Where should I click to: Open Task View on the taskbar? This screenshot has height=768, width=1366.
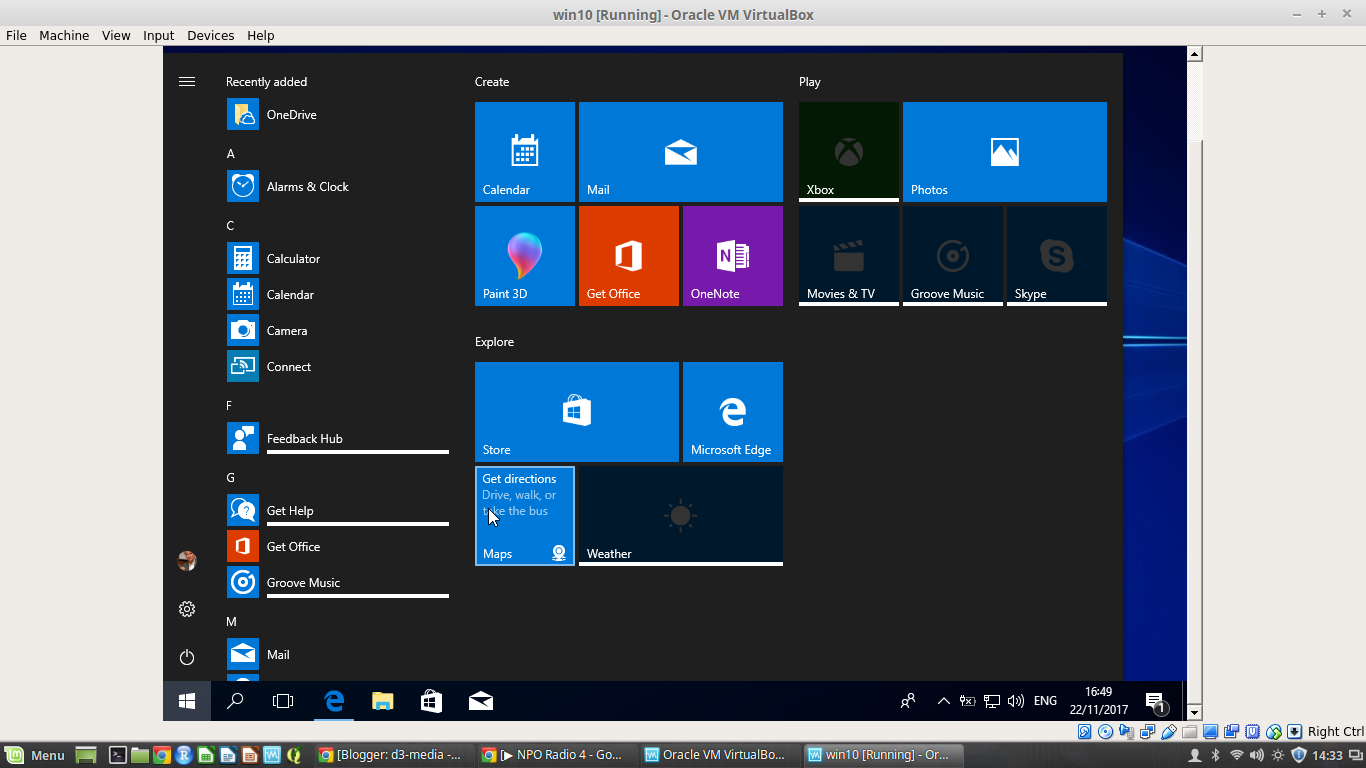[283, 701]
